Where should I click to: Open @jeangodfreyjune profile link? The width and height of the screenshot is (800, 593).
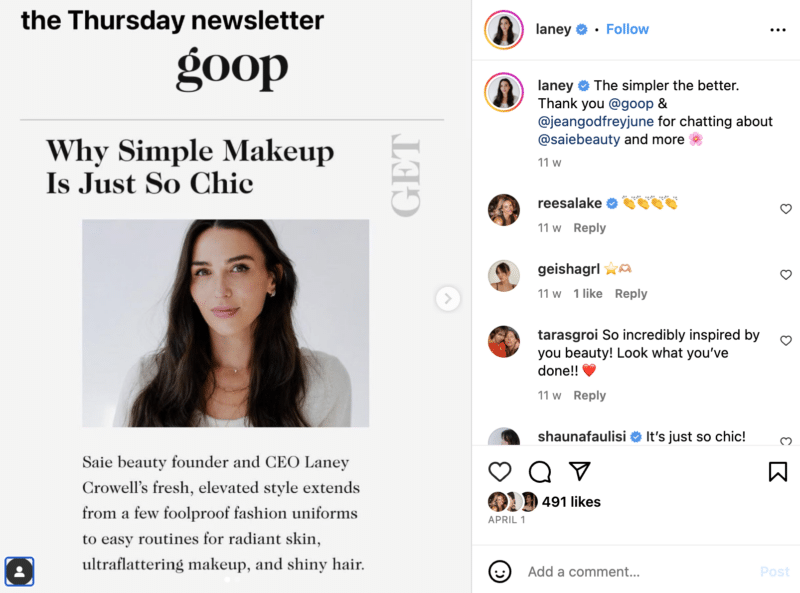click(x=595, y=121)
